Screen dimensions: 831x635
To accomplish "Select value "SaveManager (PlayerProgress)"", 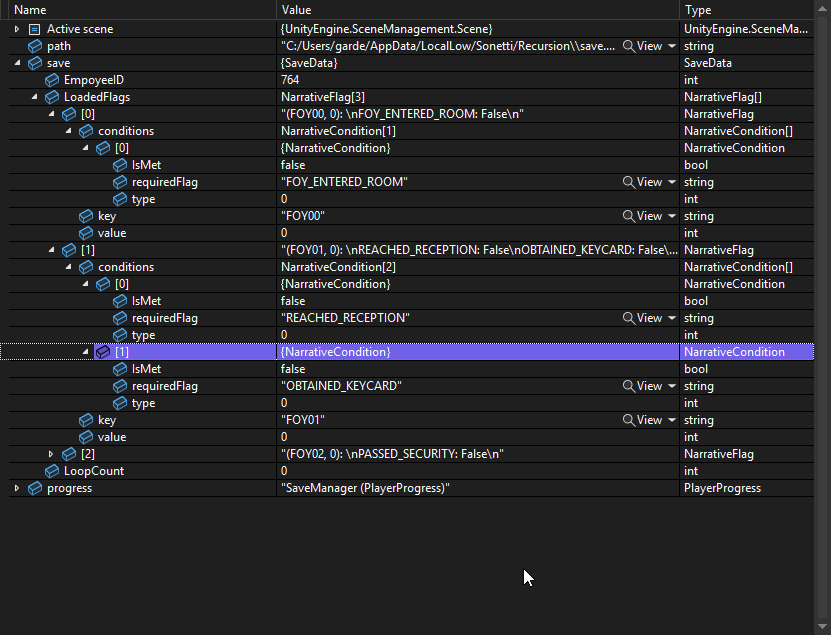I will click(365, 488).
